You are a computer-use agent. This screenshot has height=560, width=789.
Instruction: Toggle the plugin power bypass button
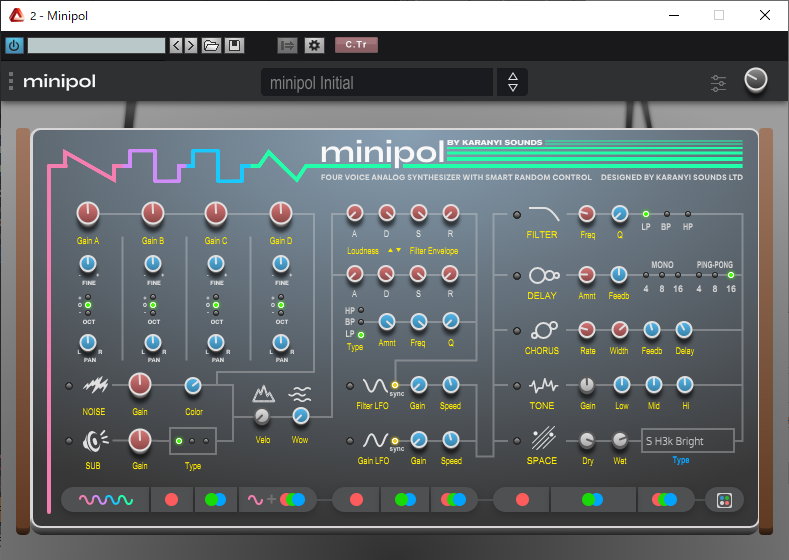click(x=14, y=45)
